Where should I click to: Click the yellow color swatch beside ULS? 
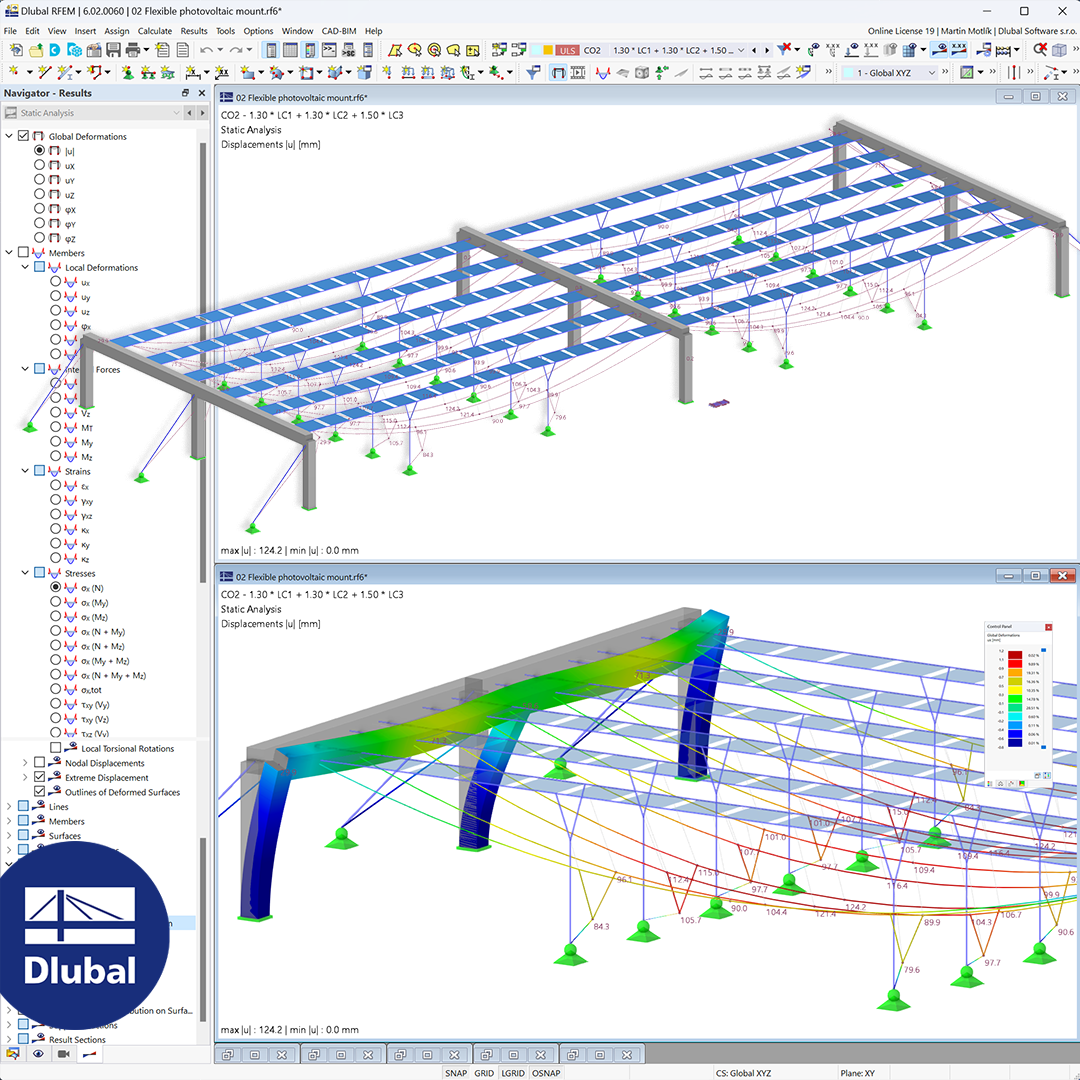pyautogui.click(x=548, y=50)
